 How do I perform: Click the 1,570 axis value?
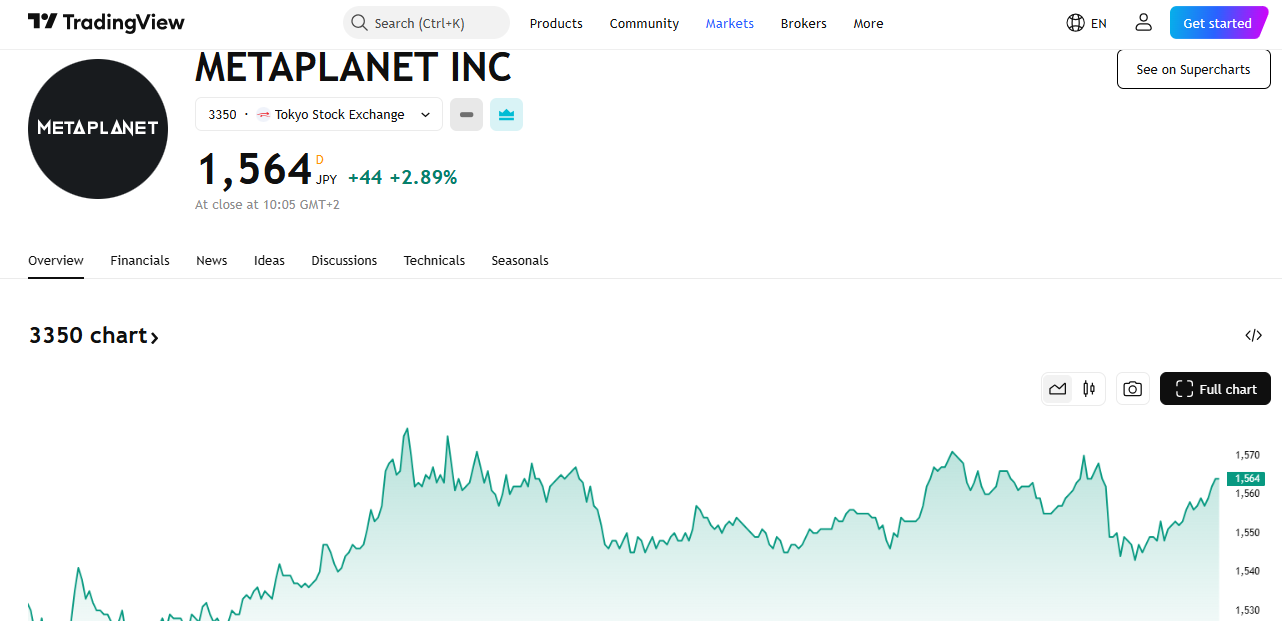coord(1247,454)
